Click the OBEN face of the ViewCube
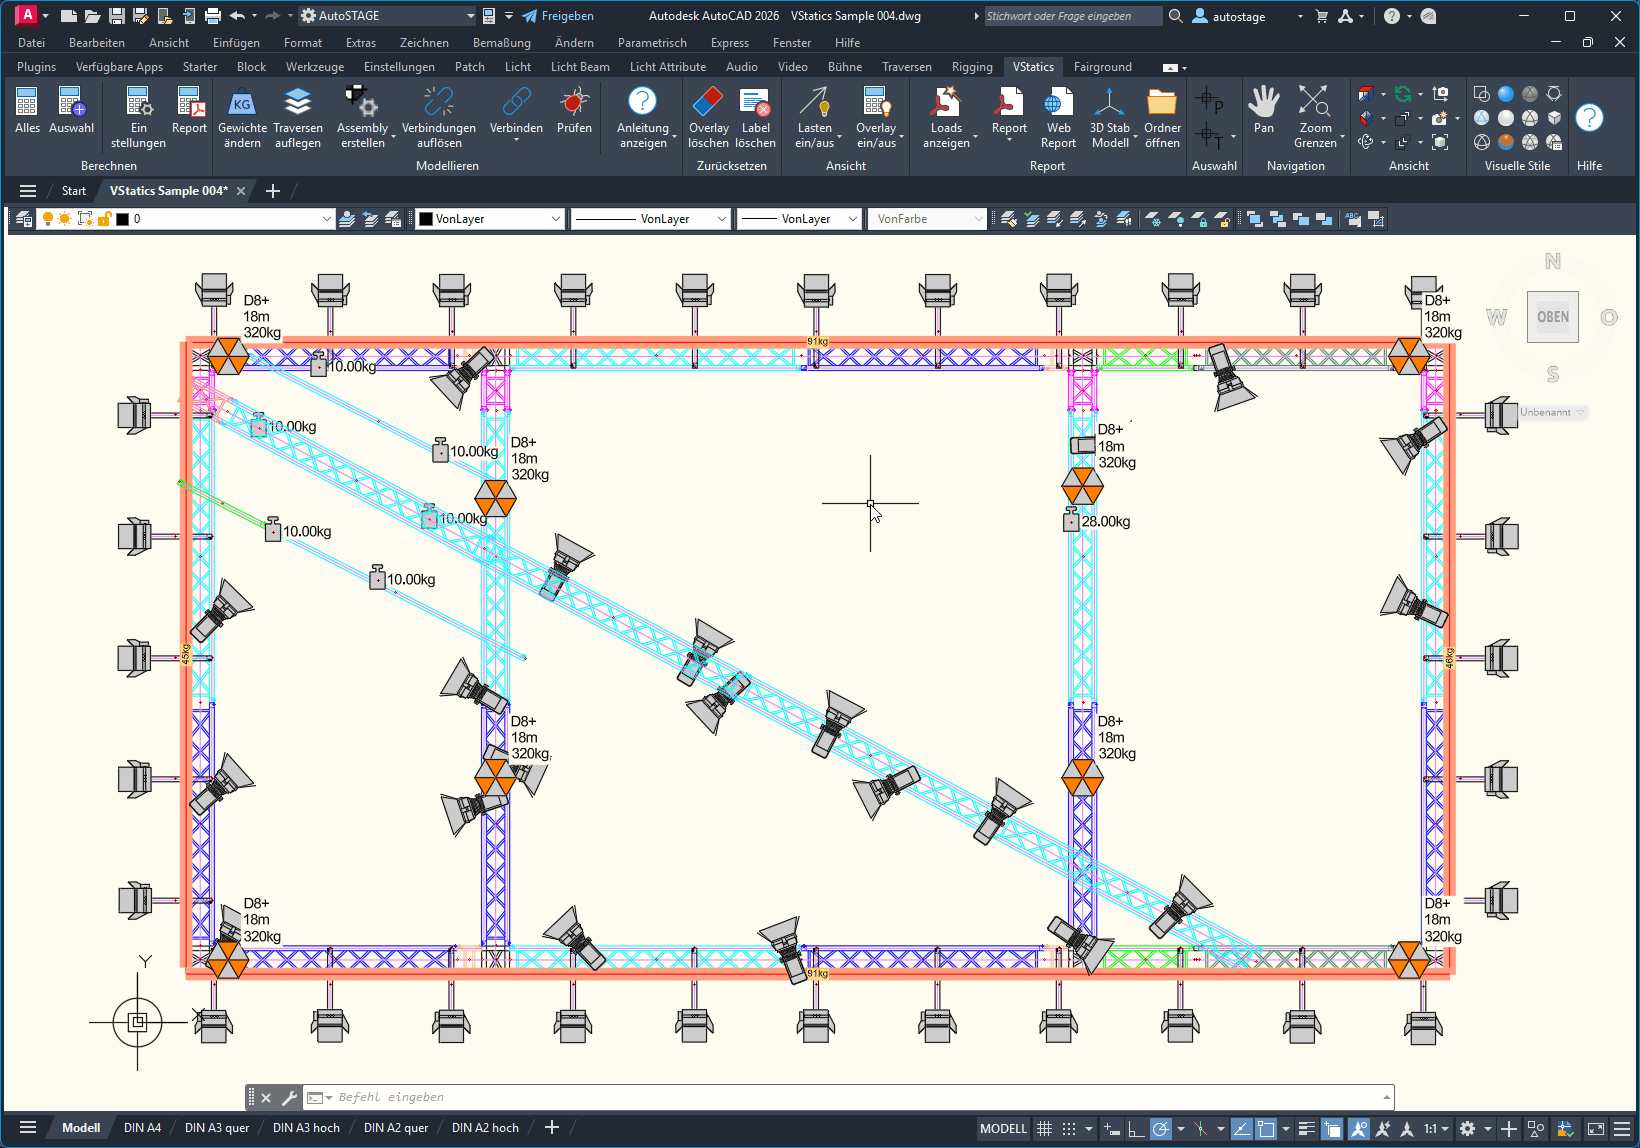The width and height of the screenshot is (1640, 1148). click(1552, 317)
